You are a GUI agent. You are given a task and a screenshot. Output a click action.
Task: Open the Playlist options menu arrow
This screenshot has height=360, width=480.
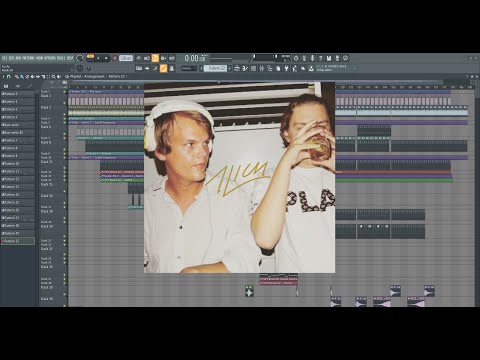click(x=3, y=76)
